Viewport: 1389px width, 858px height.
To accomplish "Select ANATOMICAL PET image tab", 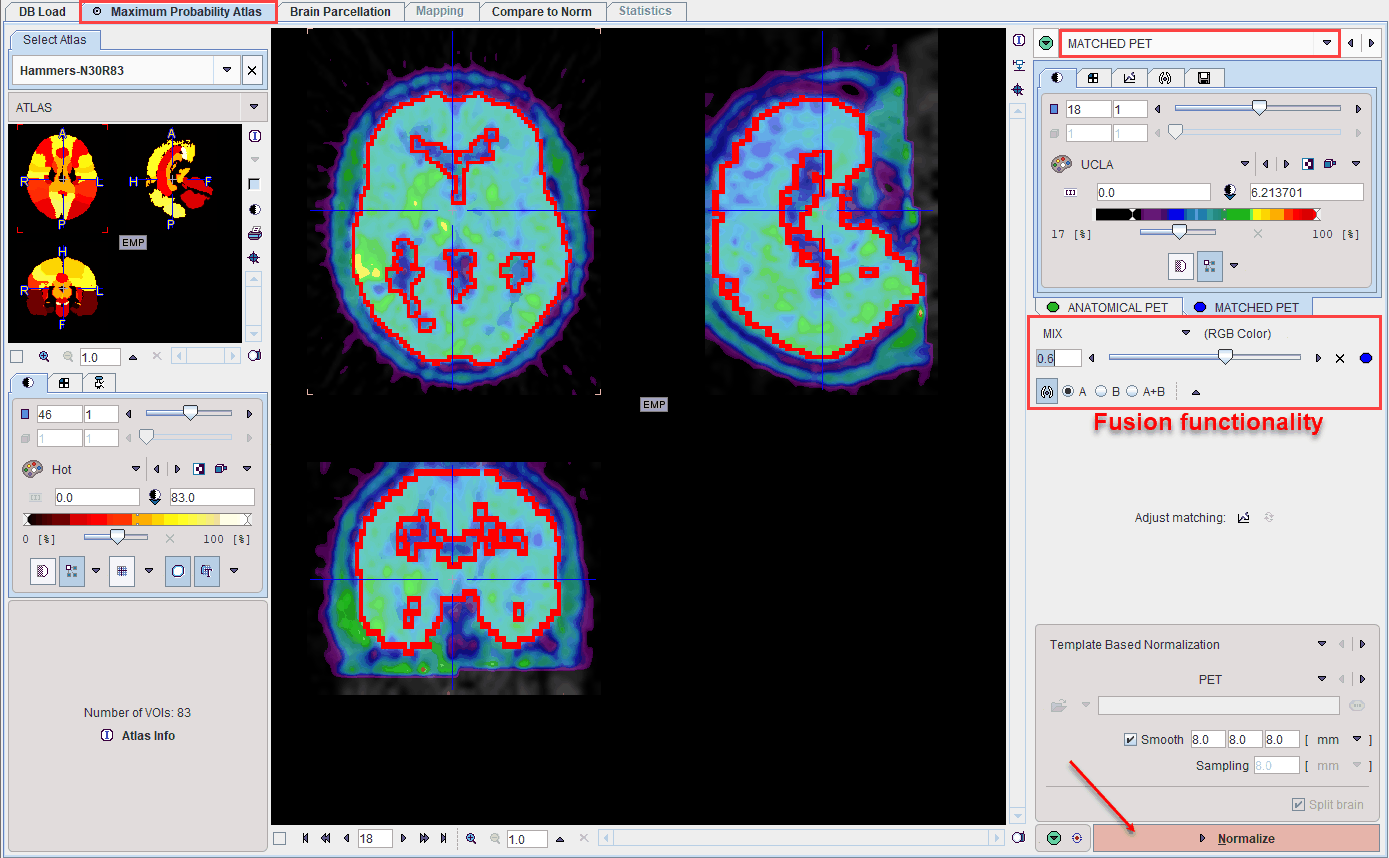I will click(x=1107, y=307).
